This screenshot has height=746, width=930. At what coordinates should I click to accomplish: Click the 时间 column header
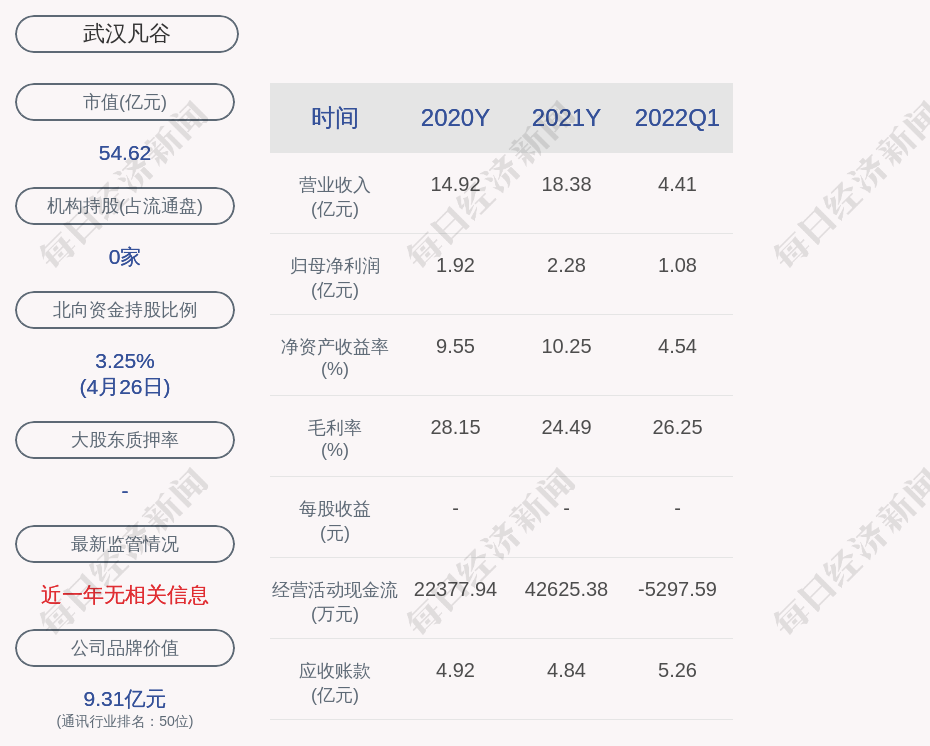tap(335, 117)
